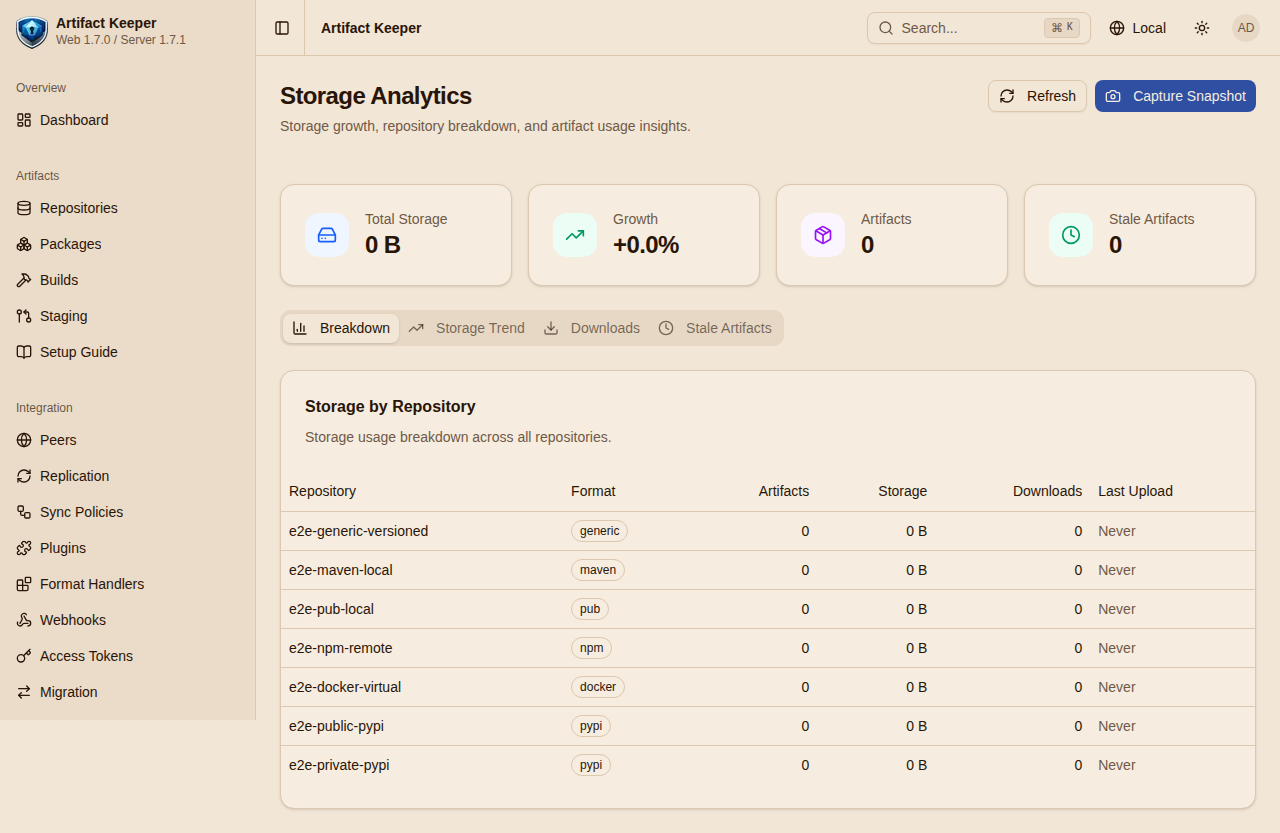Viewport: 1280px width, 833px height.
Task: Toggle the light/dark theme sun icon
Action: point(1202,28)
